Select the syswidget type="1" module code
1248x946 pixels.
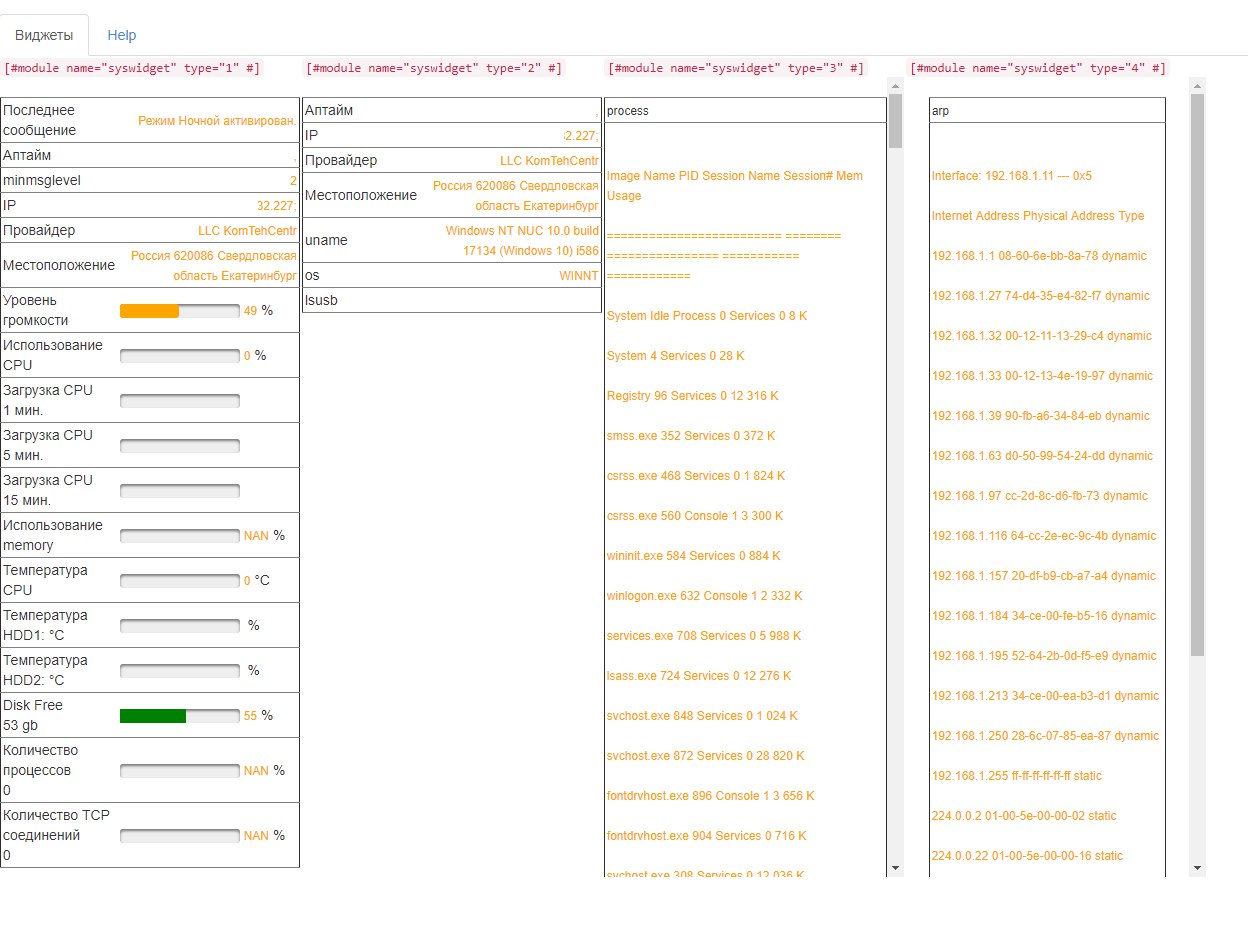point(133,68)
